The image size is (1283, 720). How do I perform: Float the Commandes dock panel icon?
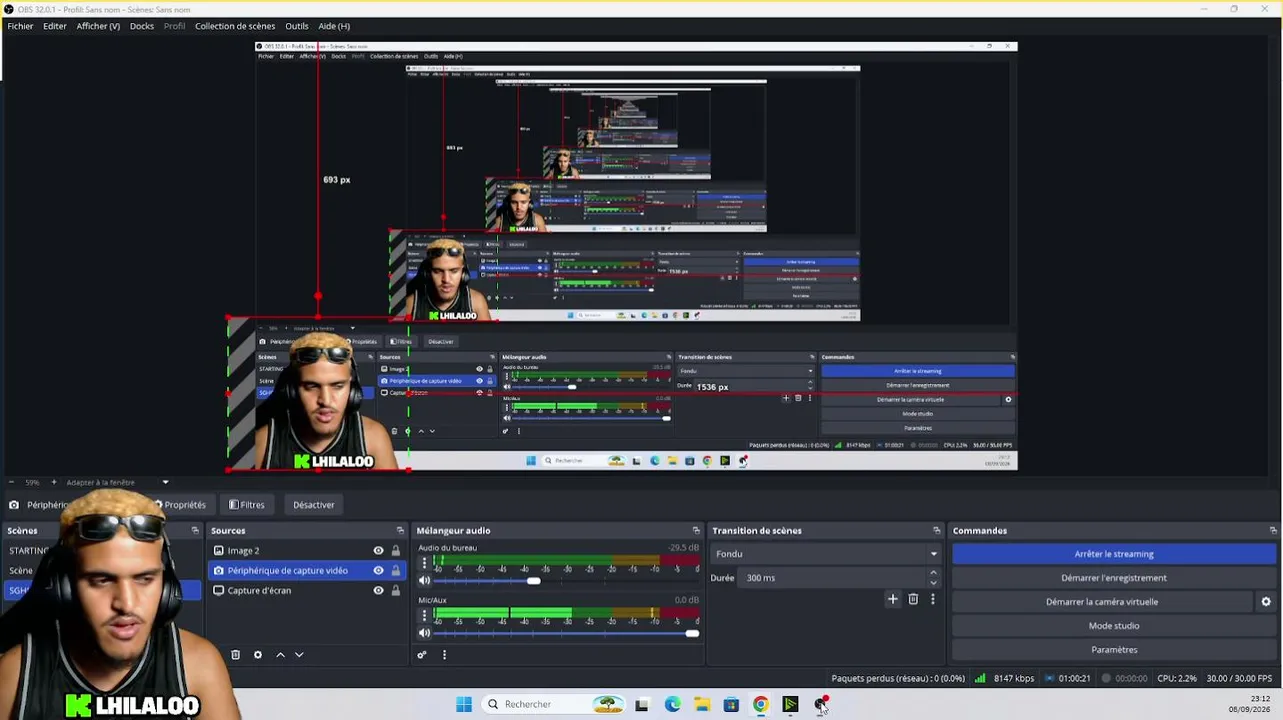coord(1273,531)
